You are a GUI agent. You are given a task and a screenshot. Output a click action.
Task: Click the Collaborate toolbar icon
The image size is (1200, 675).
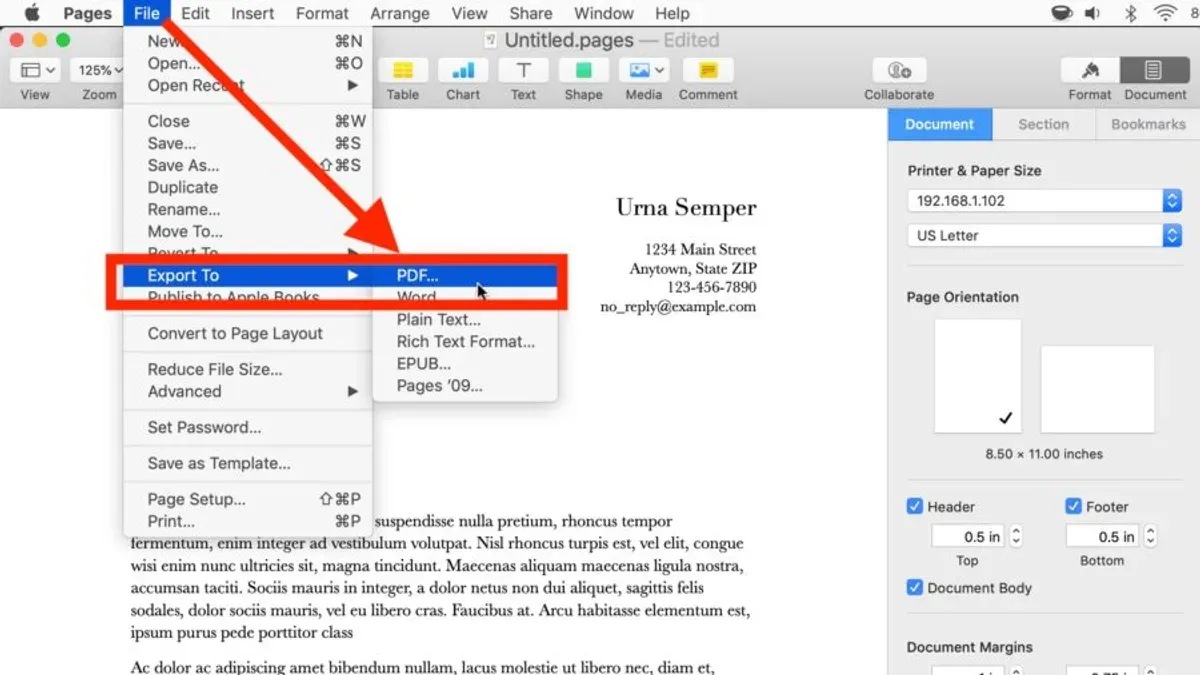point(899,70)
